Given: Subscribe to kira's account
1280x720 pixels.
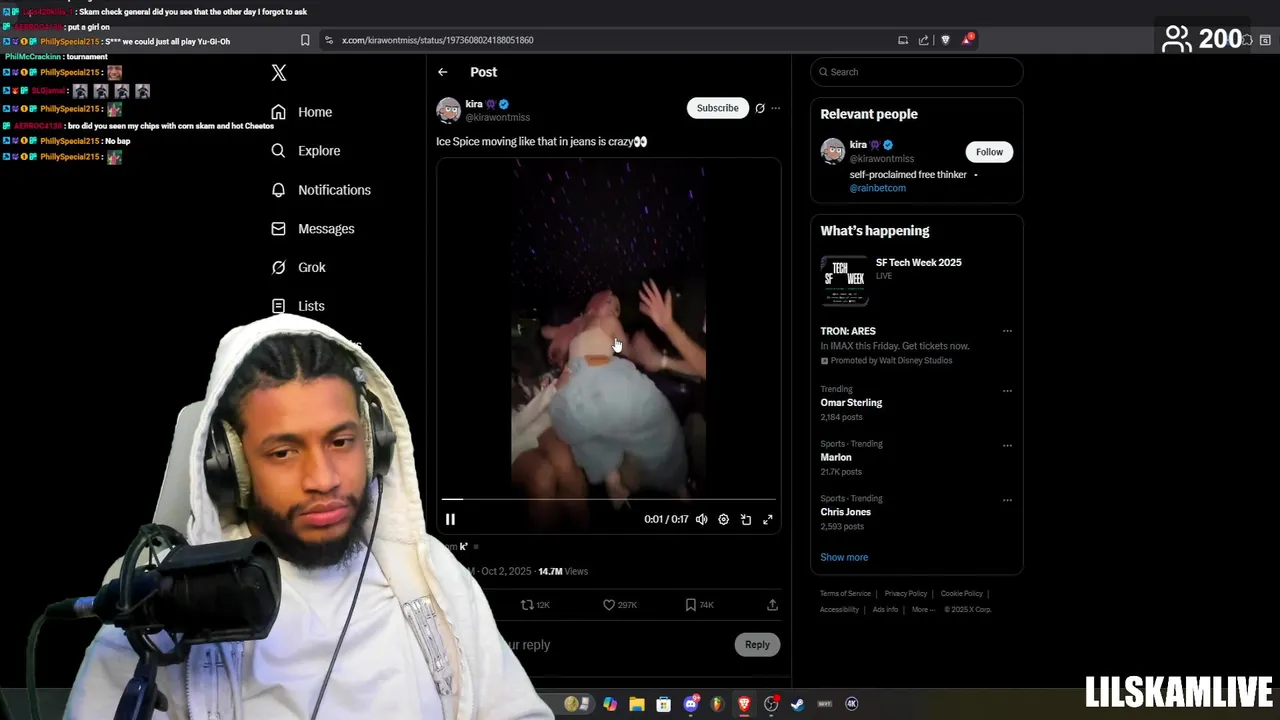Looking at the screenshot, I should click(x=717, y=108).
